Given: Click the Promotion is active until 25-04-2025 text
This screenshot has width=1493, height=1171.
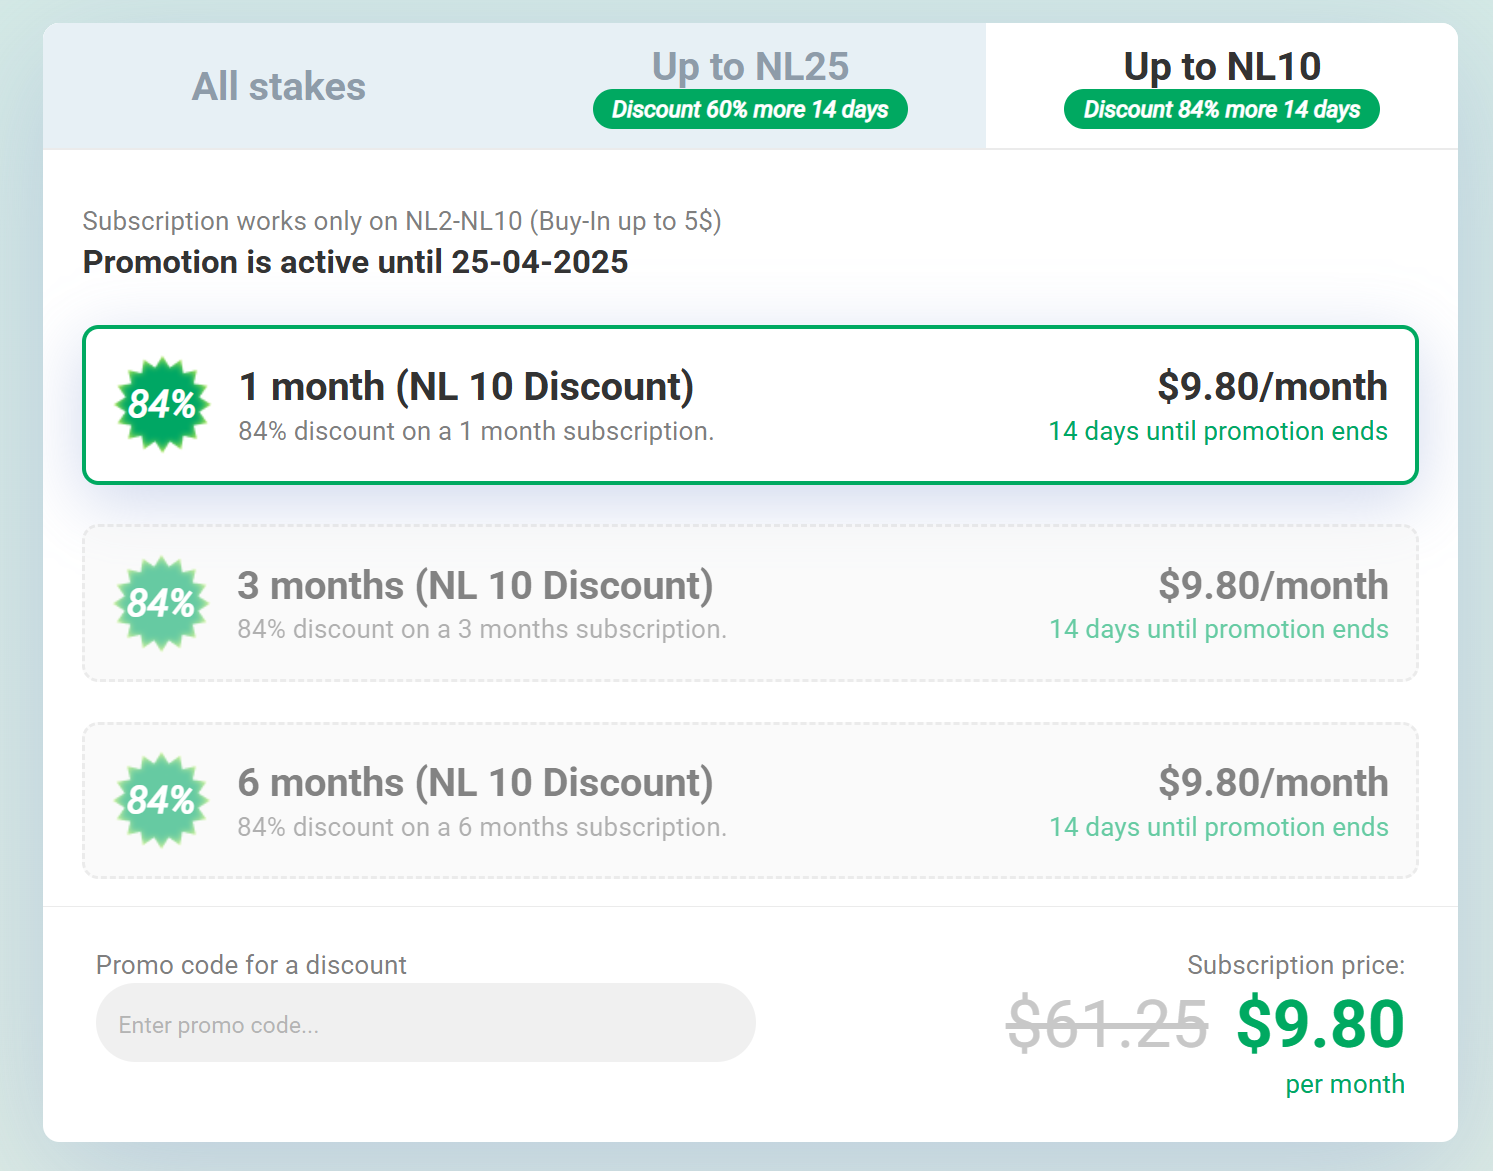Looking at the screenshot, I should pyautogui.click(x=355, y=262).
